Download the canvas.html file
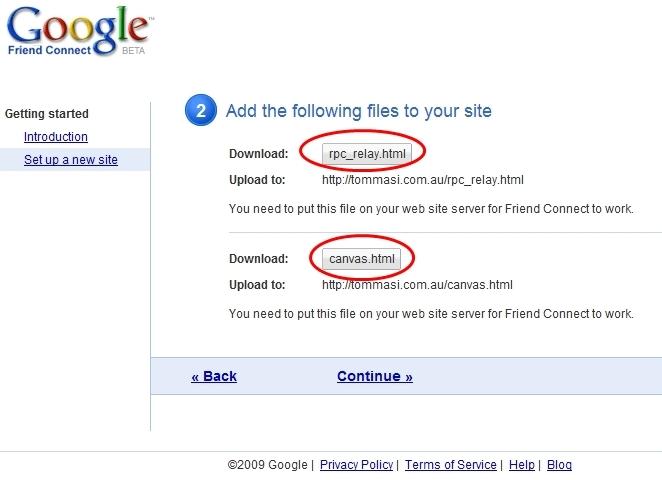 [x=362, y=259]
